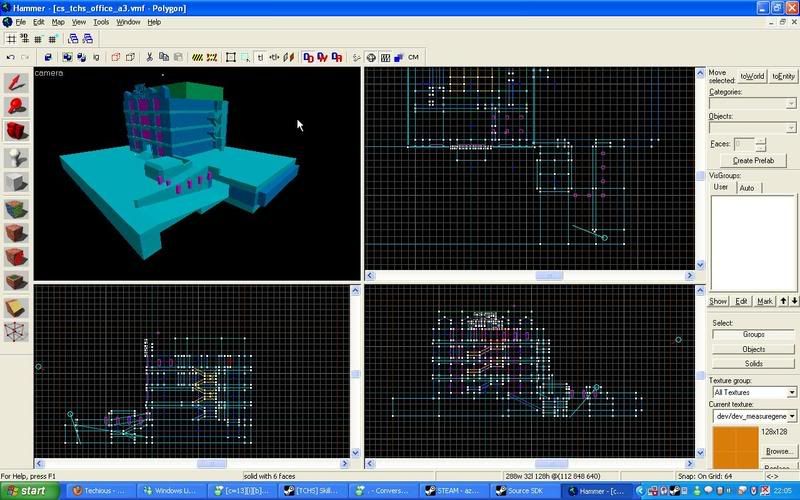
Task: Set select mode to Solids
Action: click(753, 364)
